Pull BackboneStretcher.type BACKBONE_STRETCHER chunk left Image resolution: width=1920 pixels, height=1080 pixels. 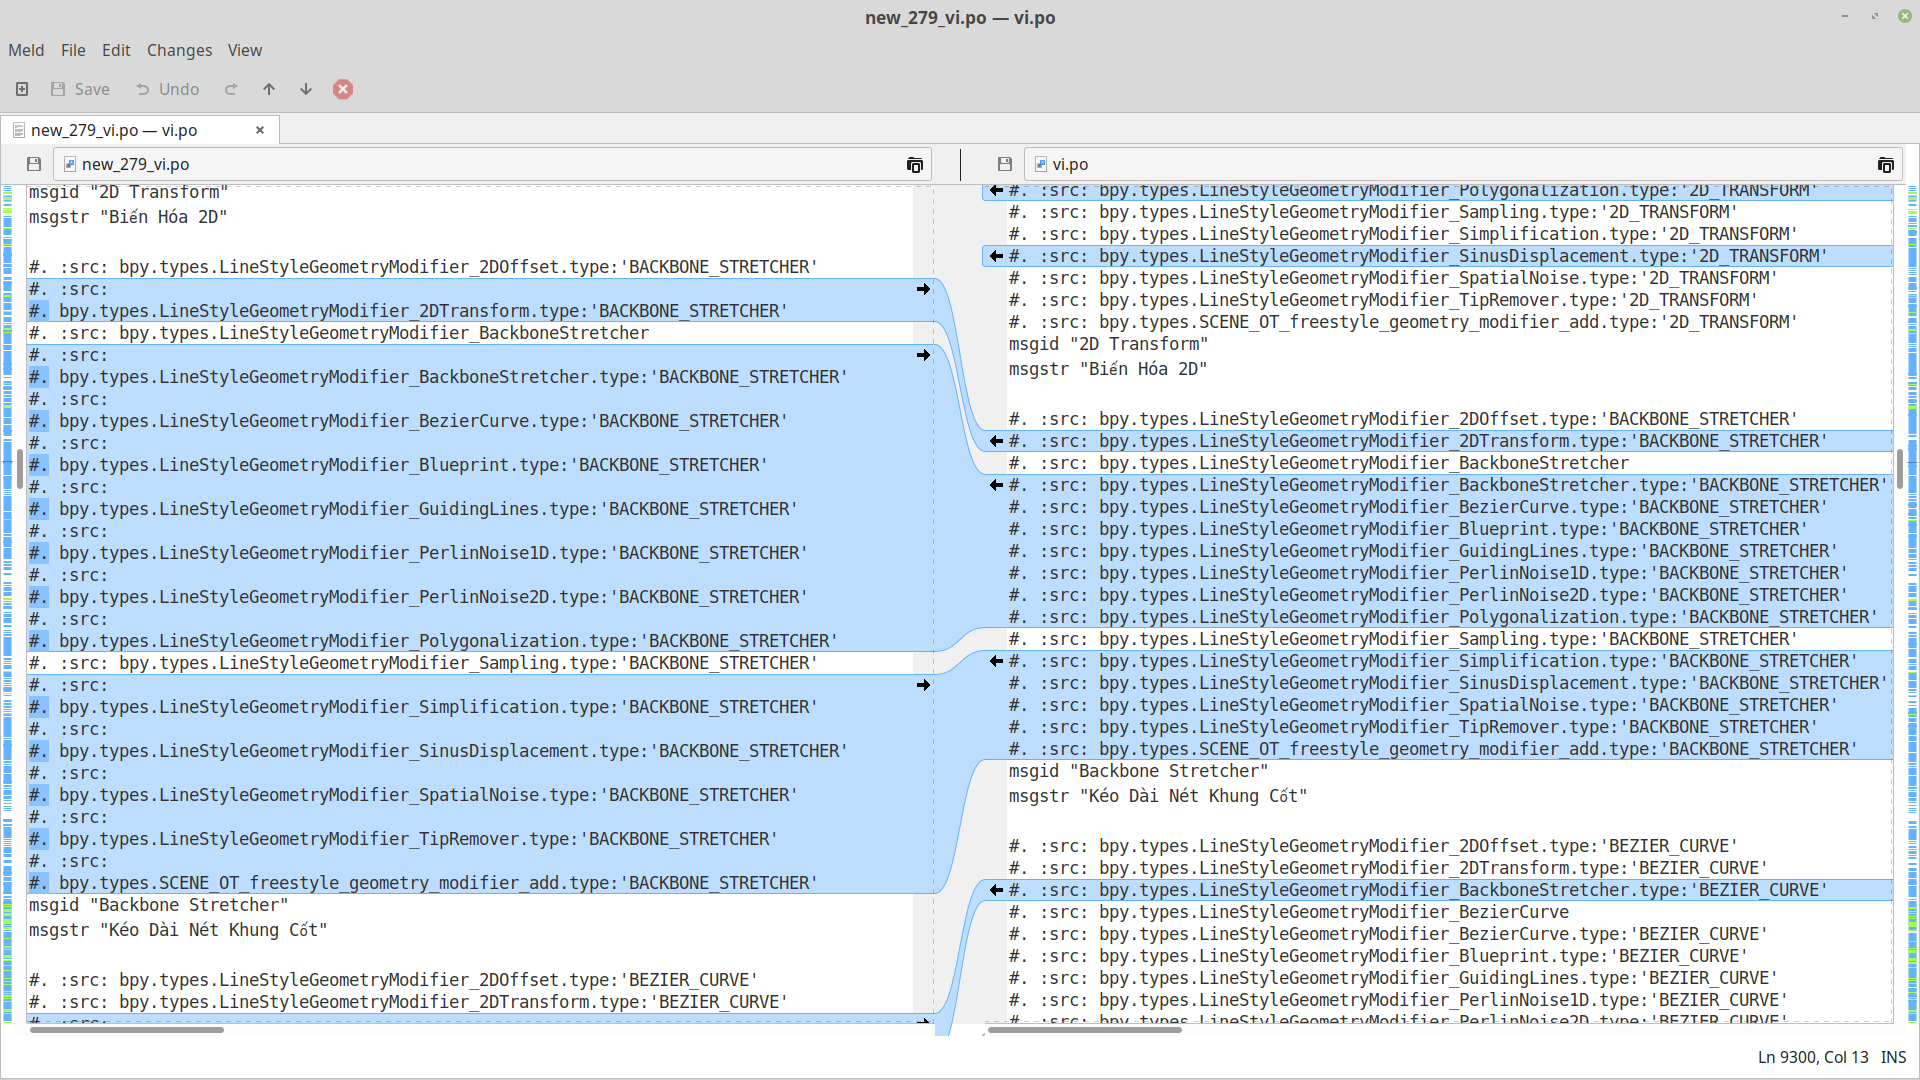(996, 485)
